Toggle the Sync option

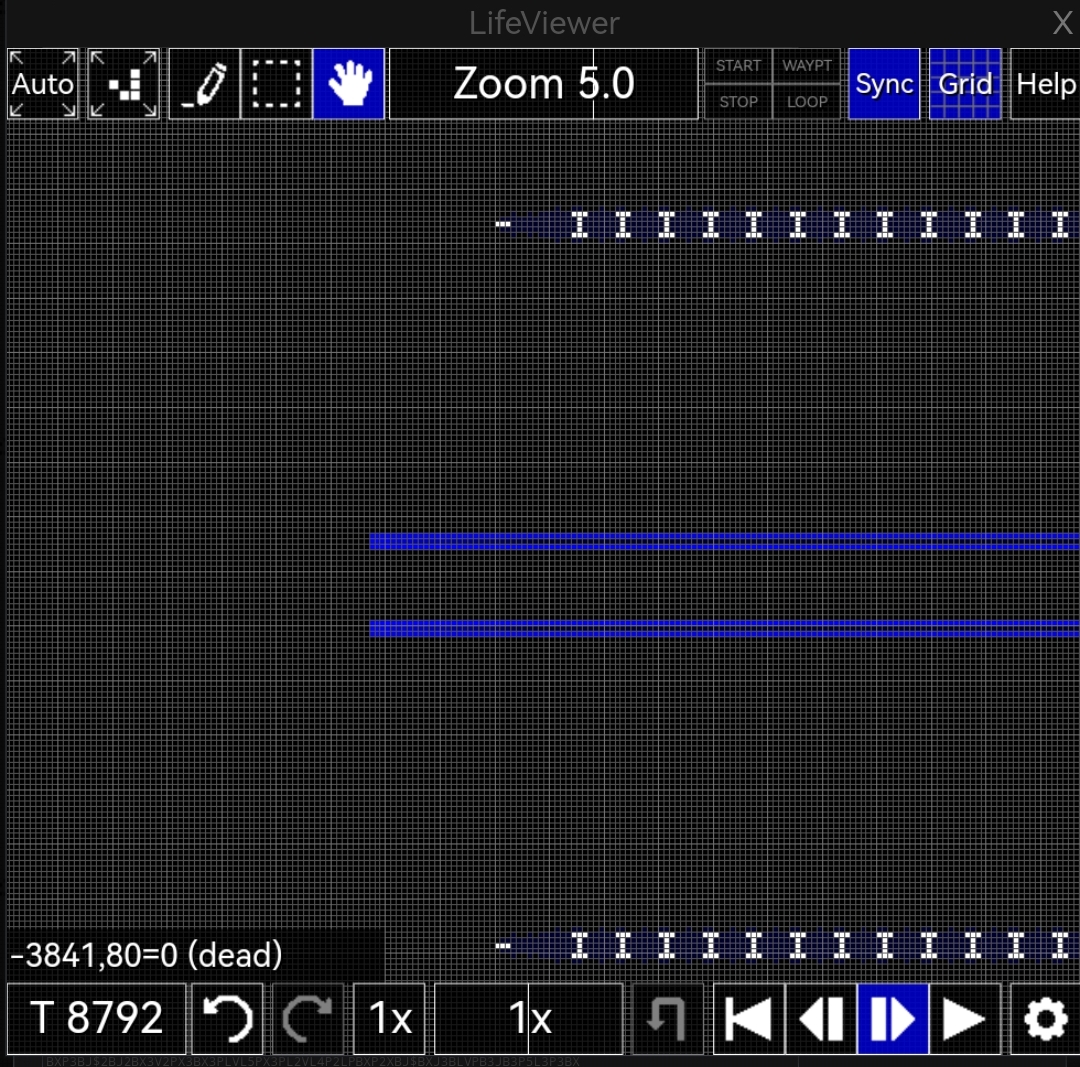click(x=884, y=84)
